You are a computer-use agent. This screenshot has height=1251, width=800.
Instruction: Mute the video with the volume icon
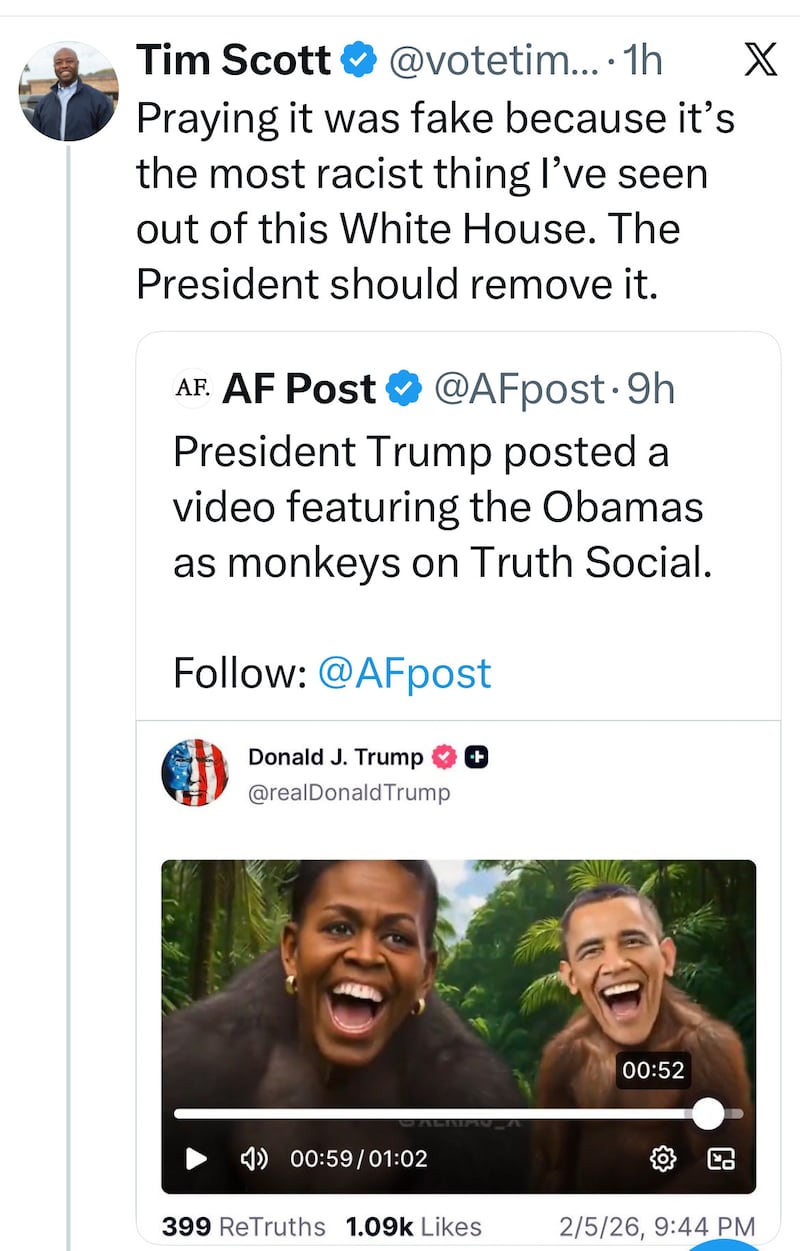point(253,1159)
